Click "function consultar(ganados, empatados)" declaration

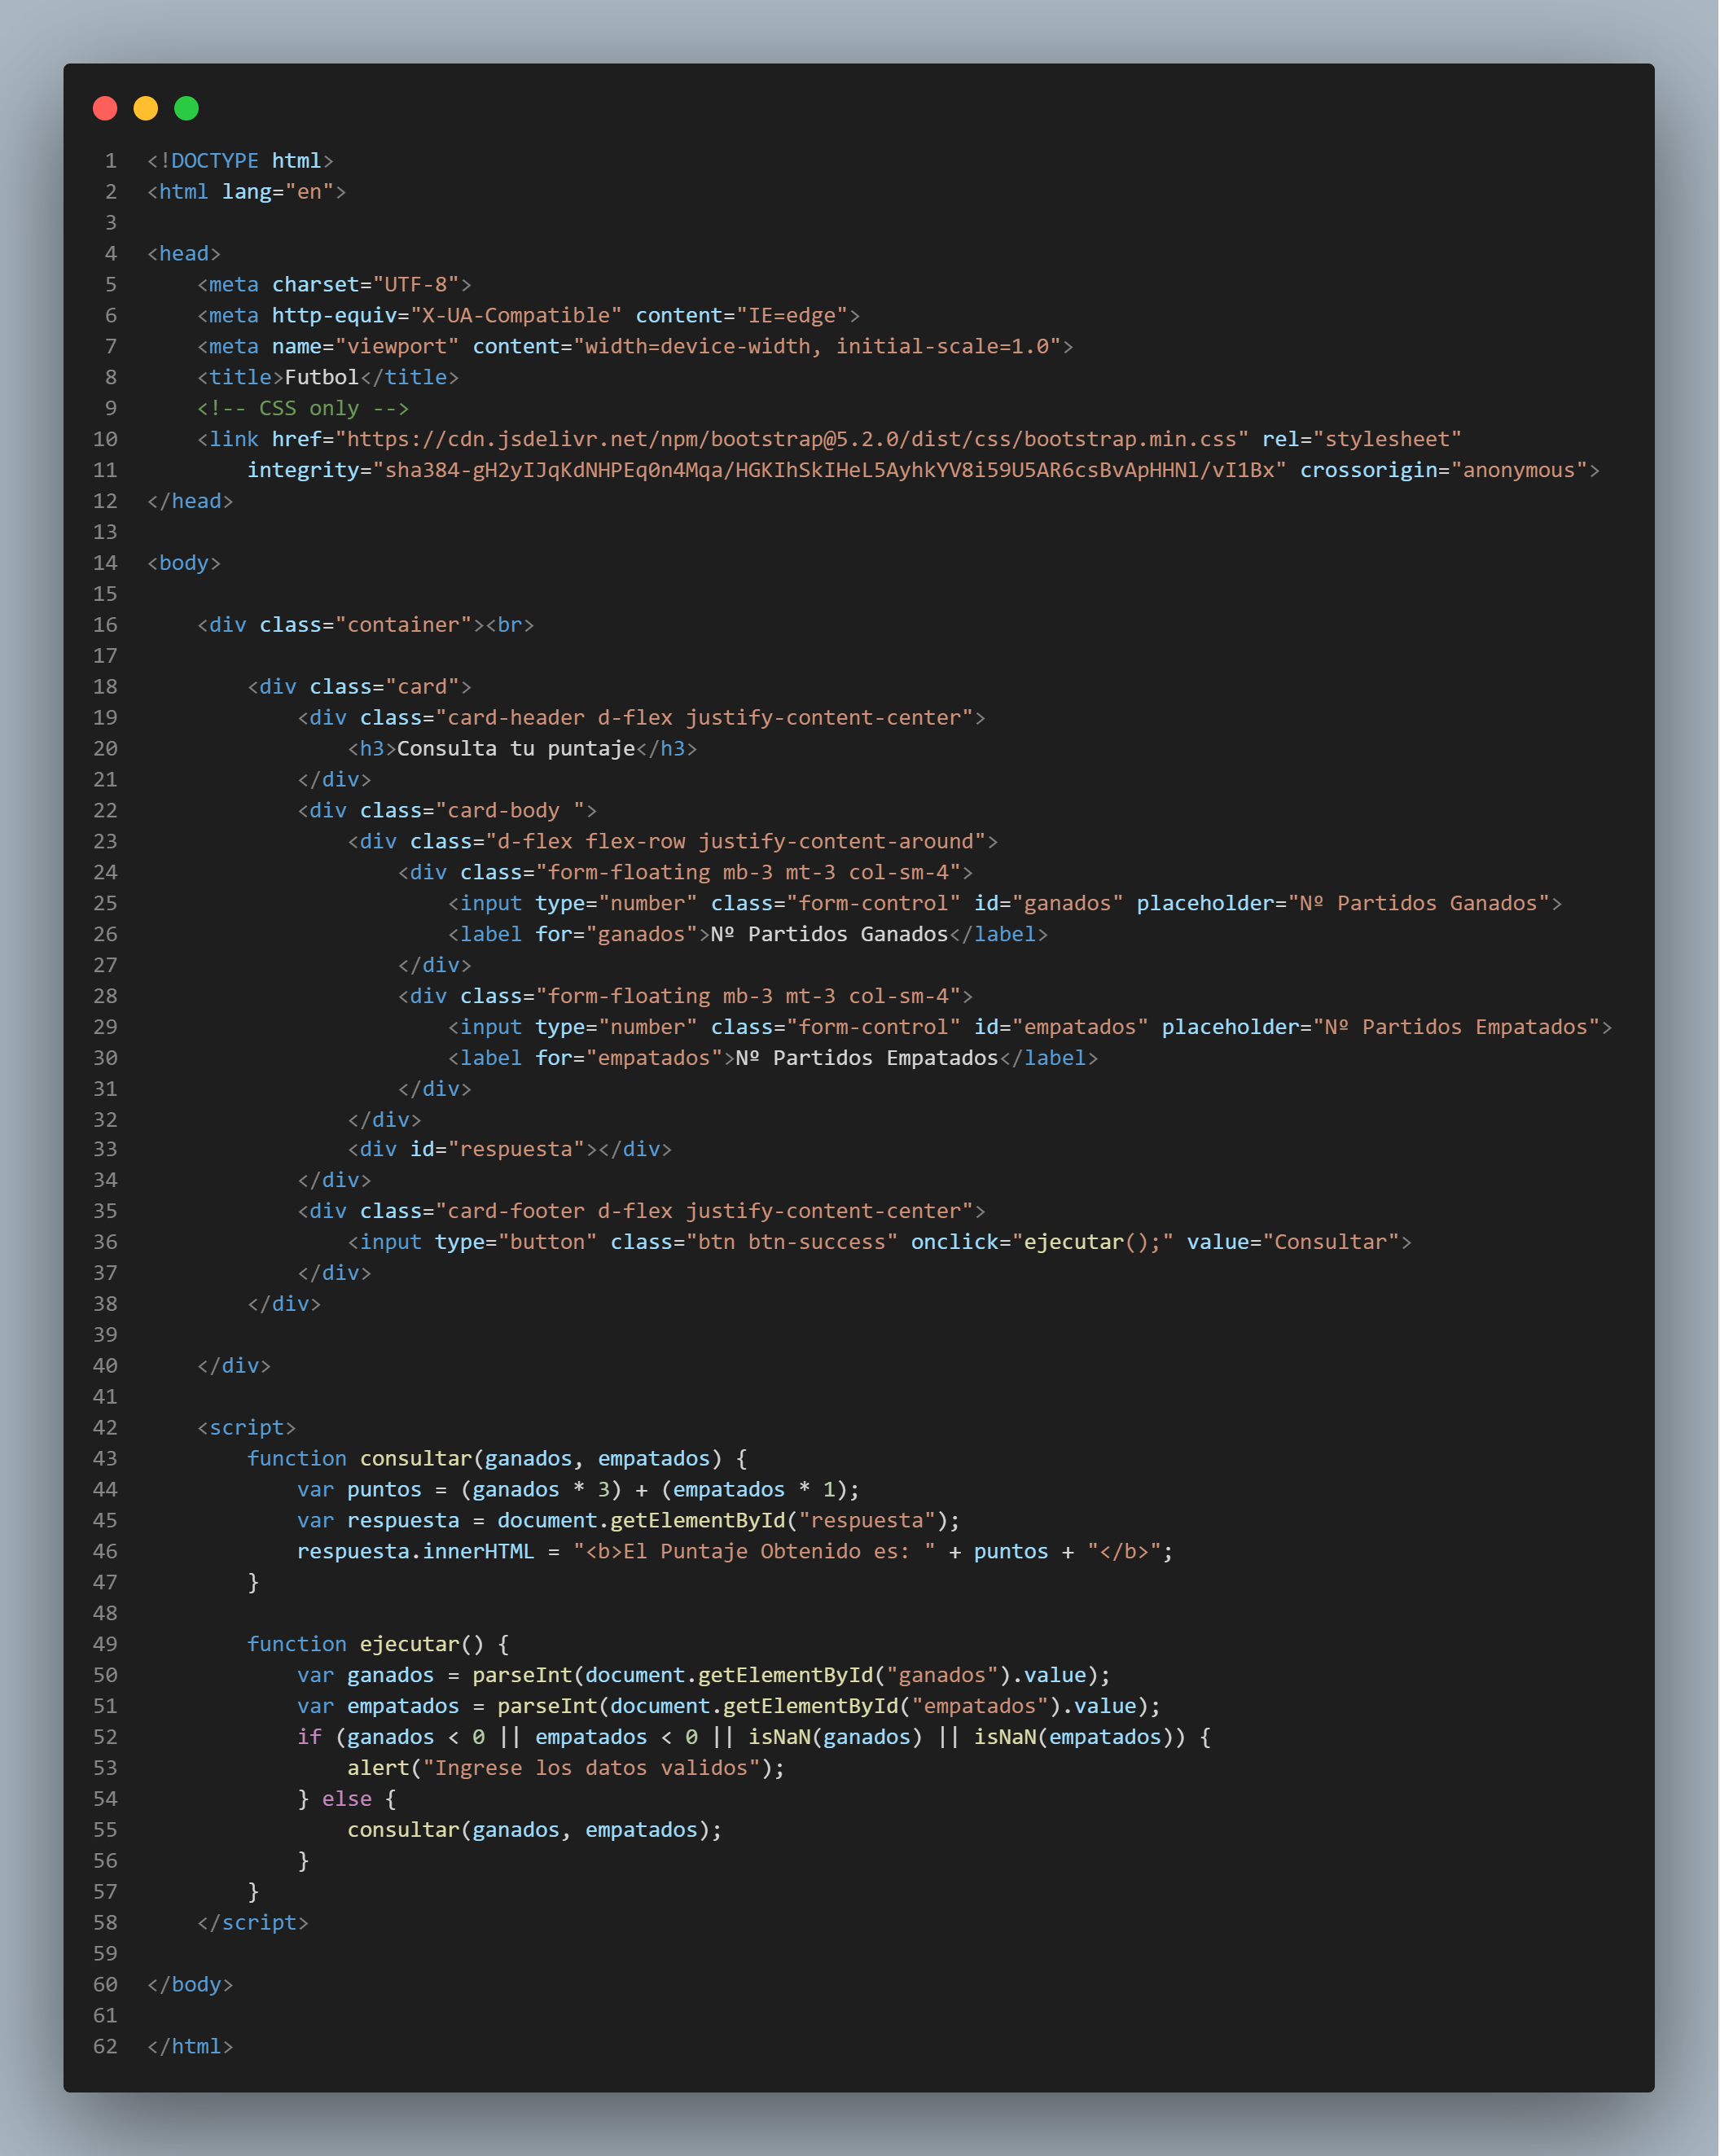[485, 1461]
